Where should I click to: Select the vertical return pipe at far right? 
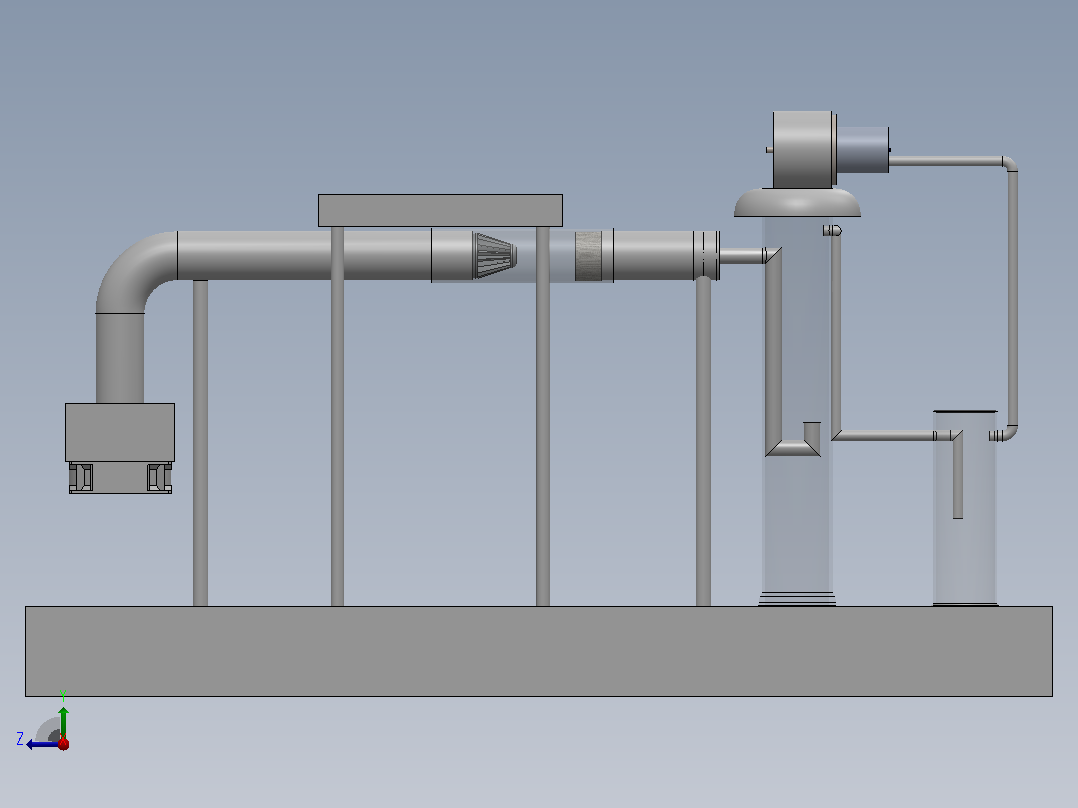coord(1013,296)
